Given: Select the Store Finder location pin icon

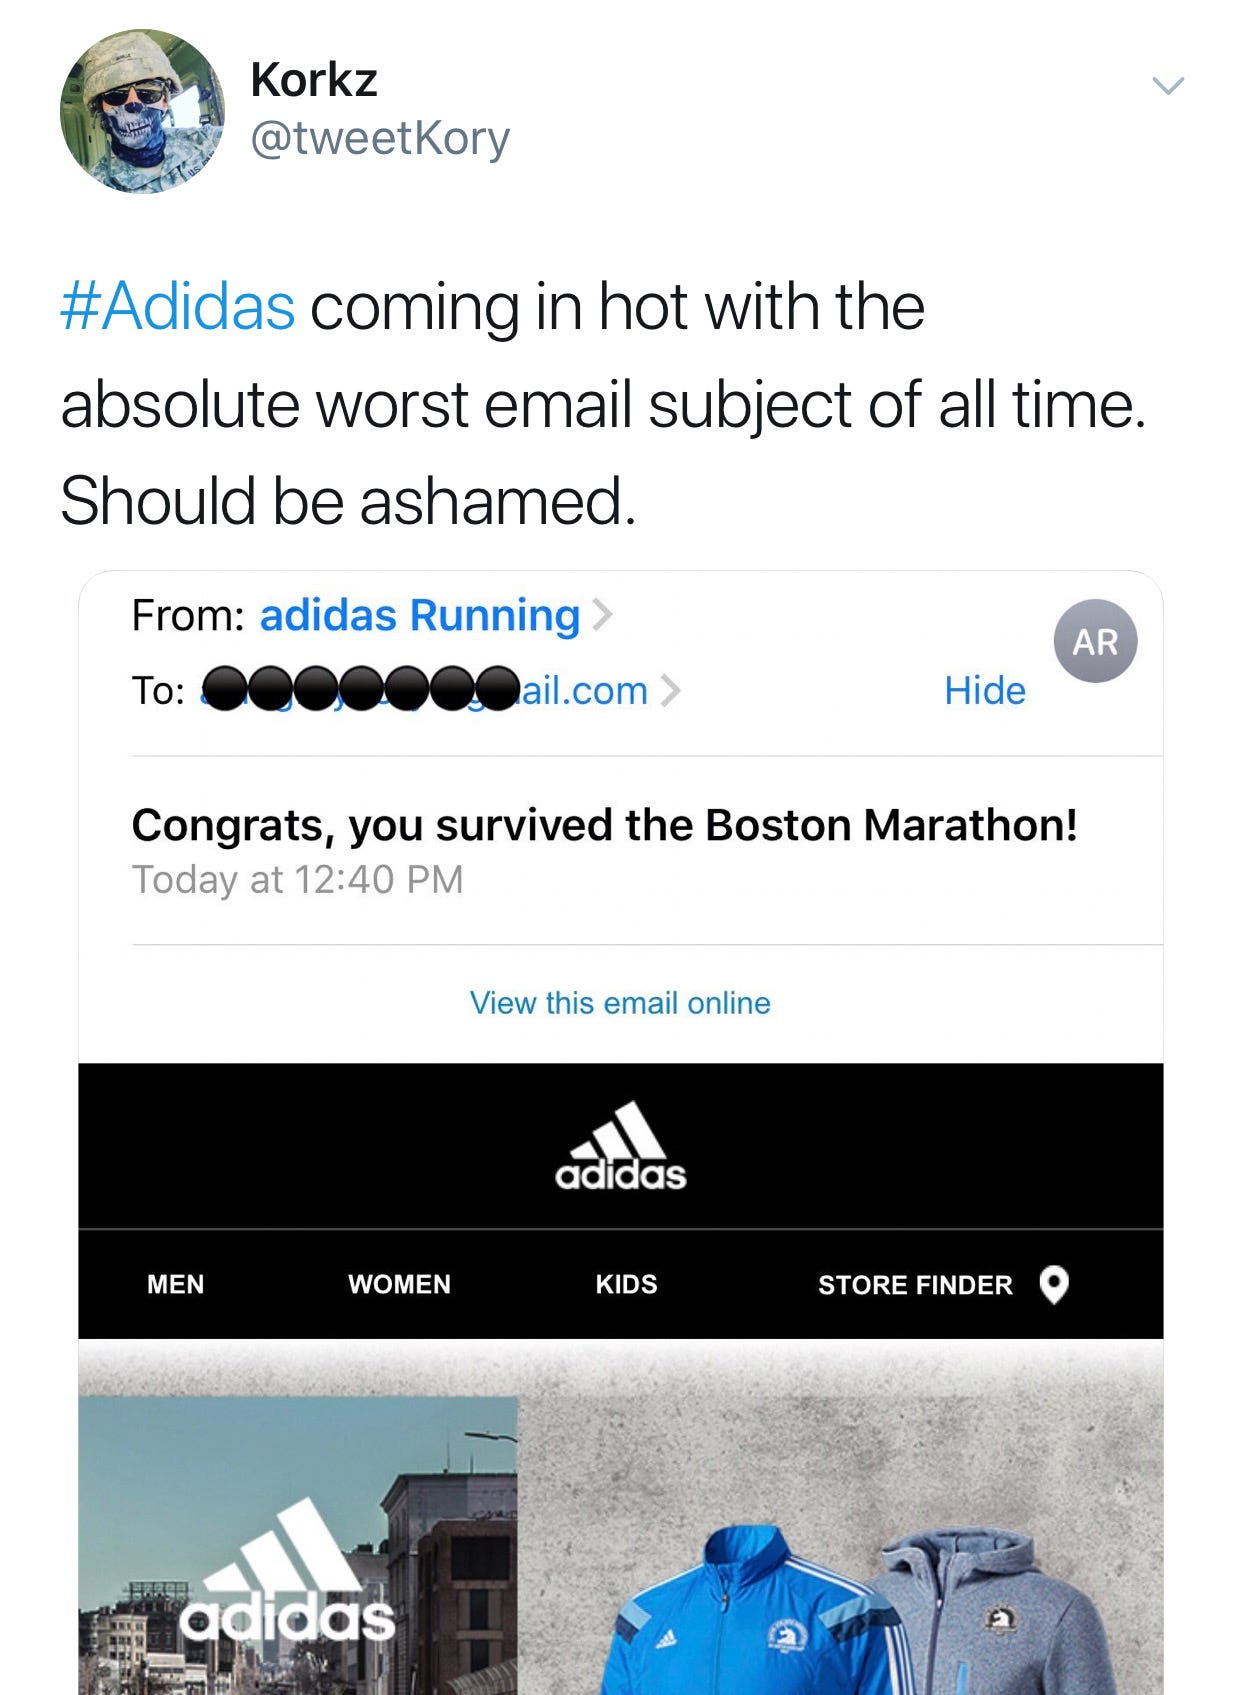Looking at the screenshot, I should tap(1057, 1285).
